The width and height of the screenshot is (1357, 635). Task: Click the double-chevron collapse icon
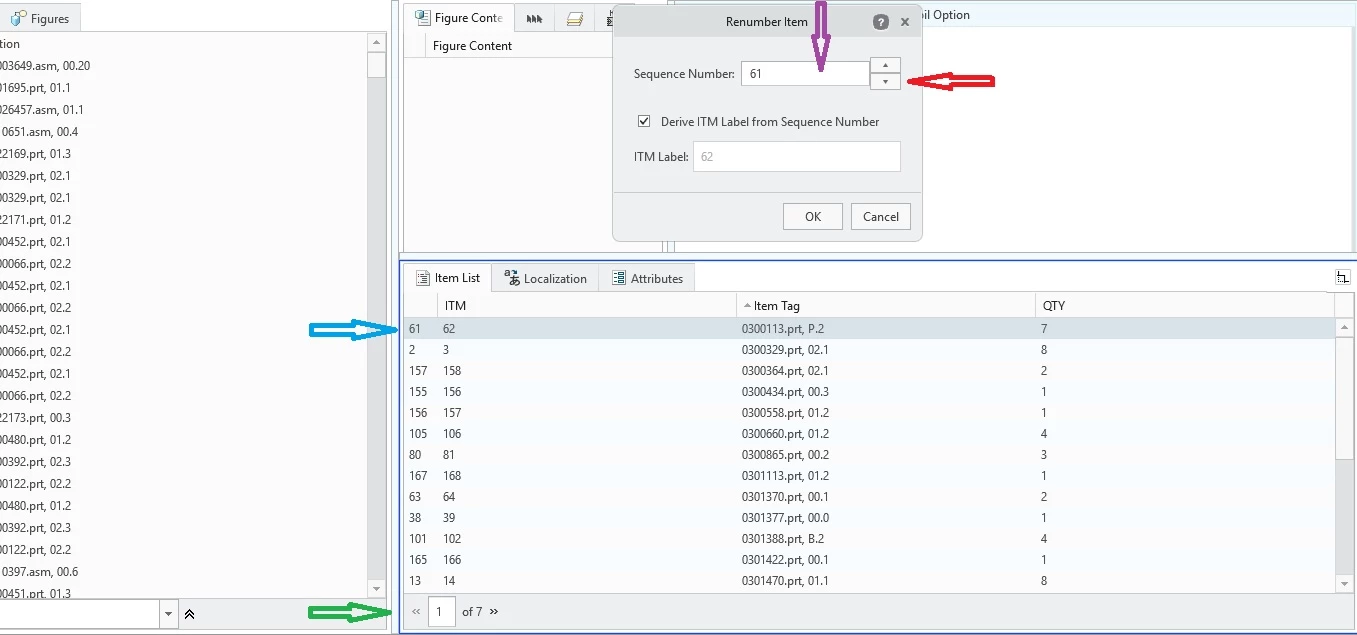(x=189, y=614)
